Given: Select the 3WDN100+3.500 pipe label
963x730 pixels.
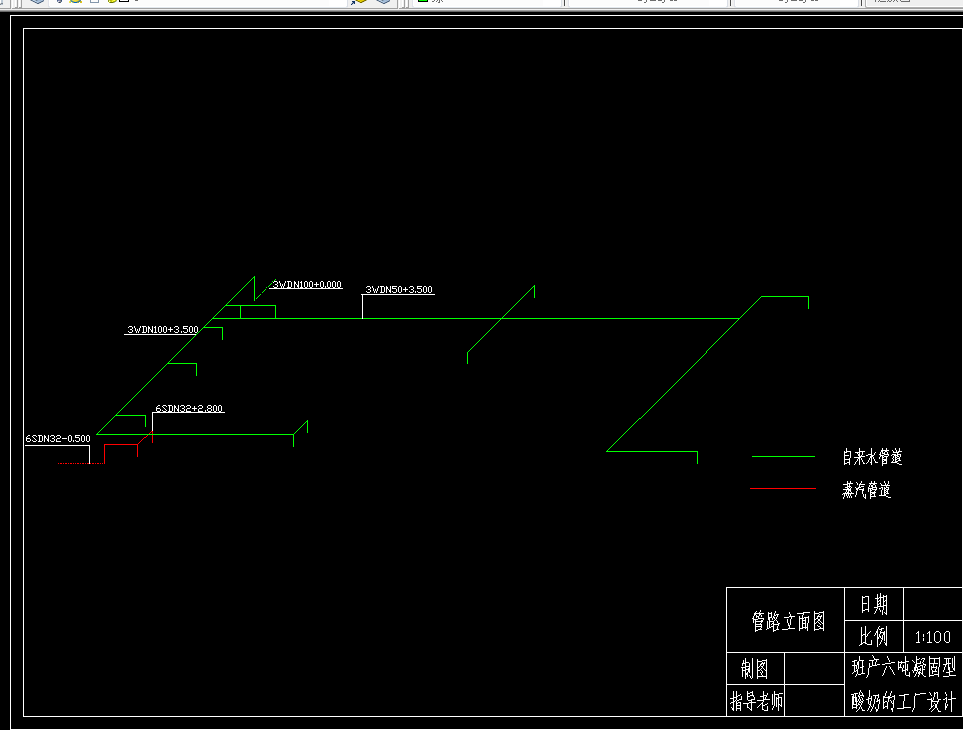Looking at the screenshot, I should click(163, 330).
